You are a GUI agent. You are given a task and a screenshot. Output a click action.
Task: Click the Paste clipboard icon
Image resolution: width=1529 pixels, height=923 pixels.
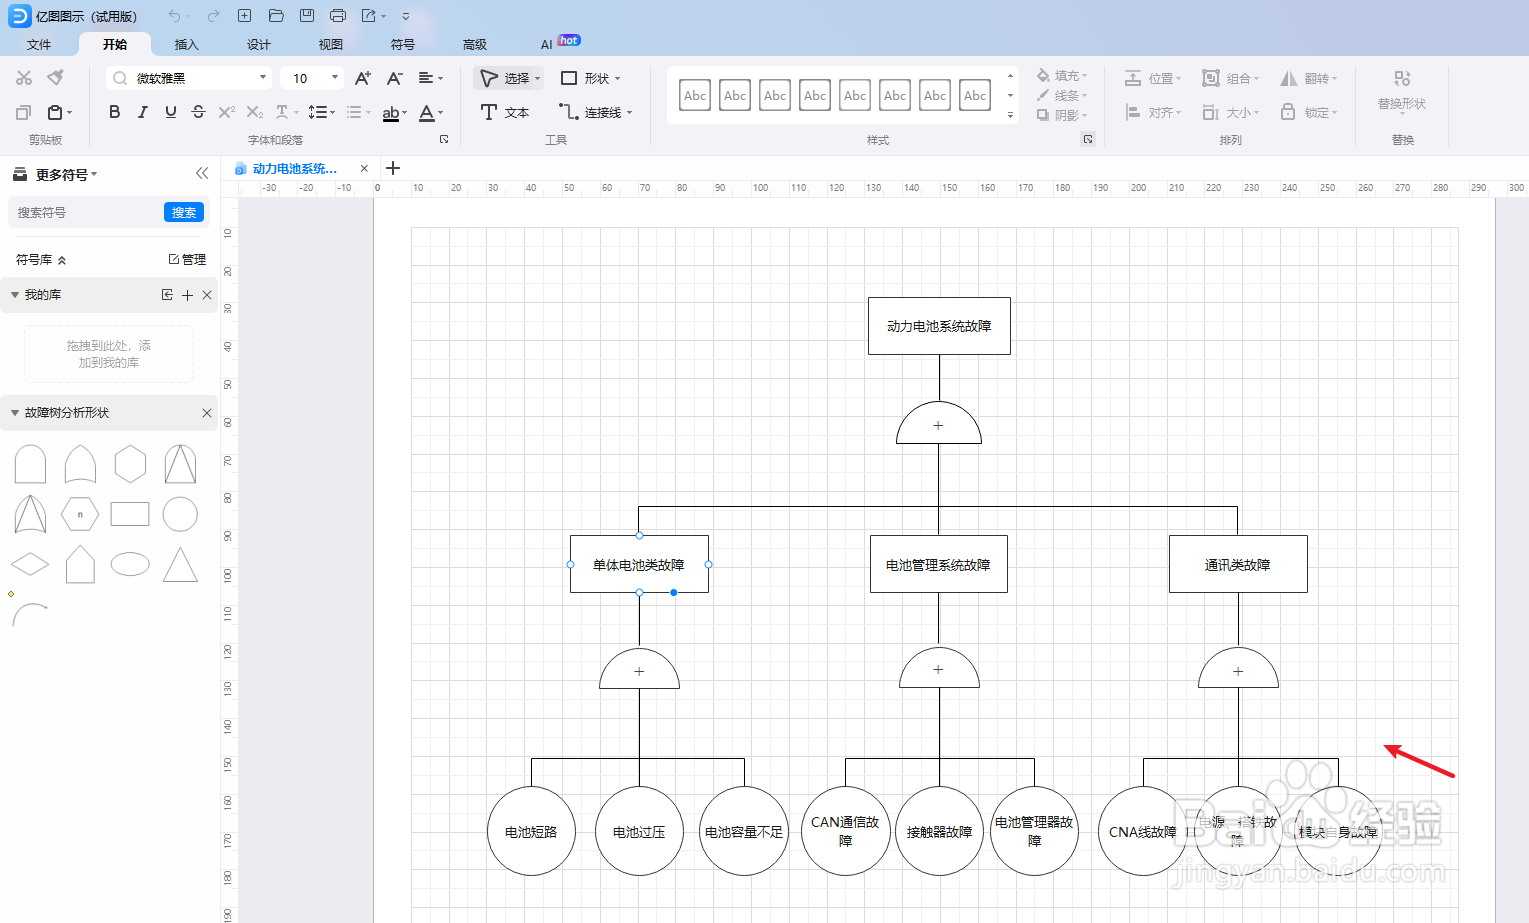tap(55, 112)
